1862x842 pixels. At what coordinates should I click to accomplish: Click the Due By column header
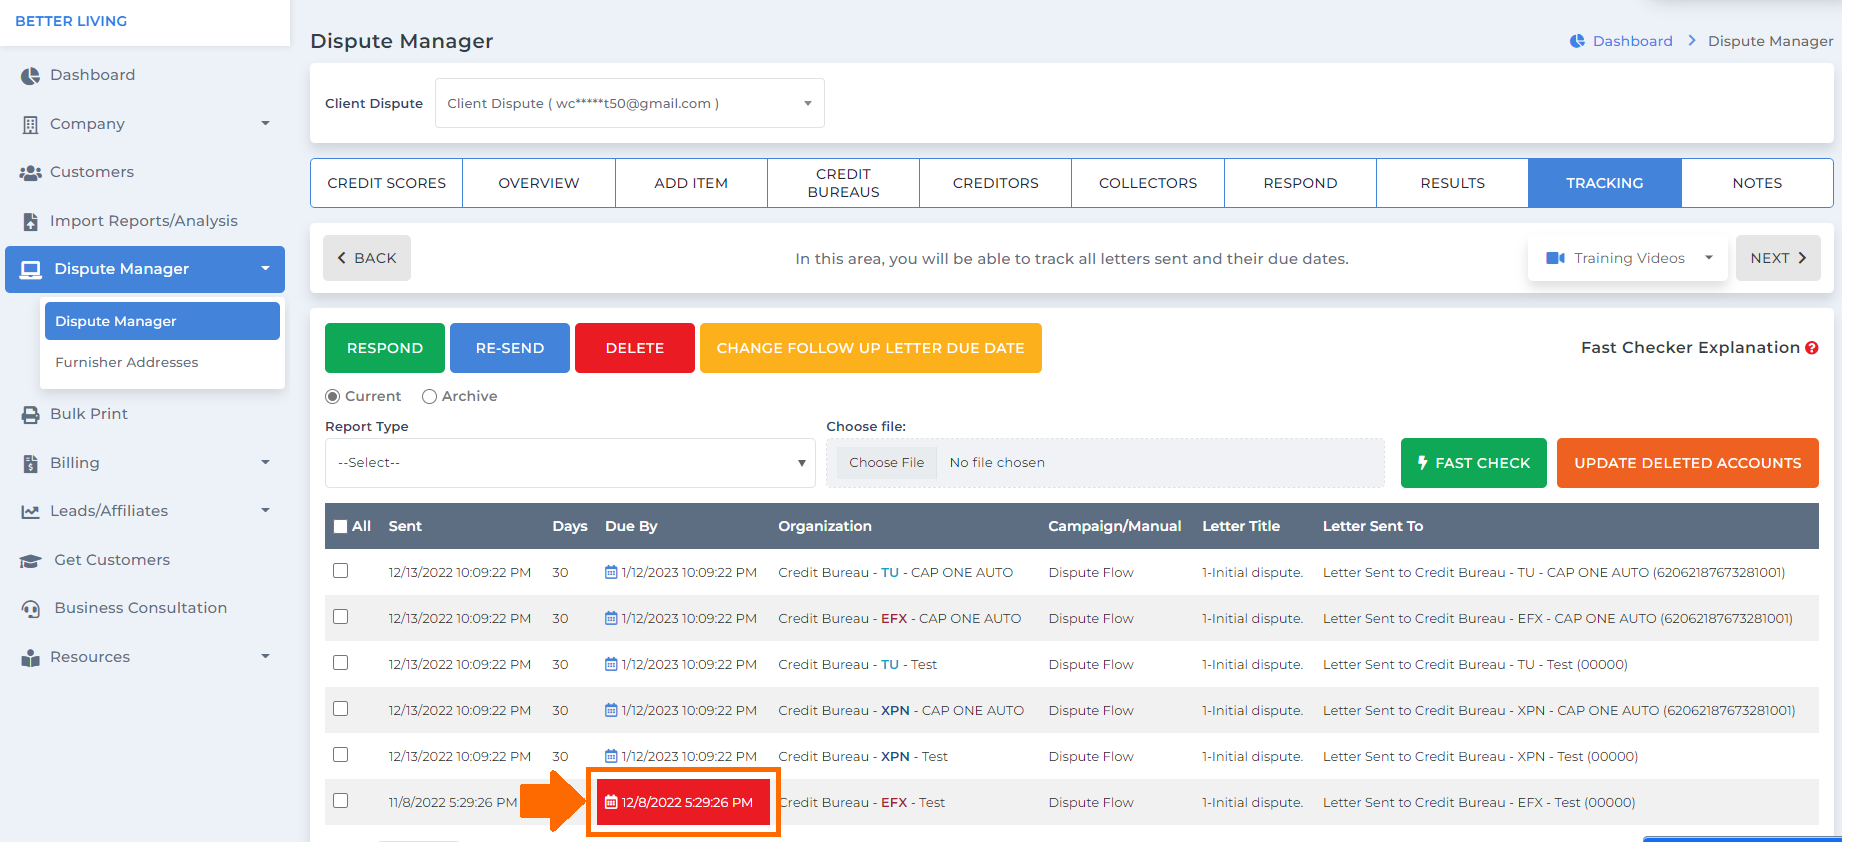[631, 526]
